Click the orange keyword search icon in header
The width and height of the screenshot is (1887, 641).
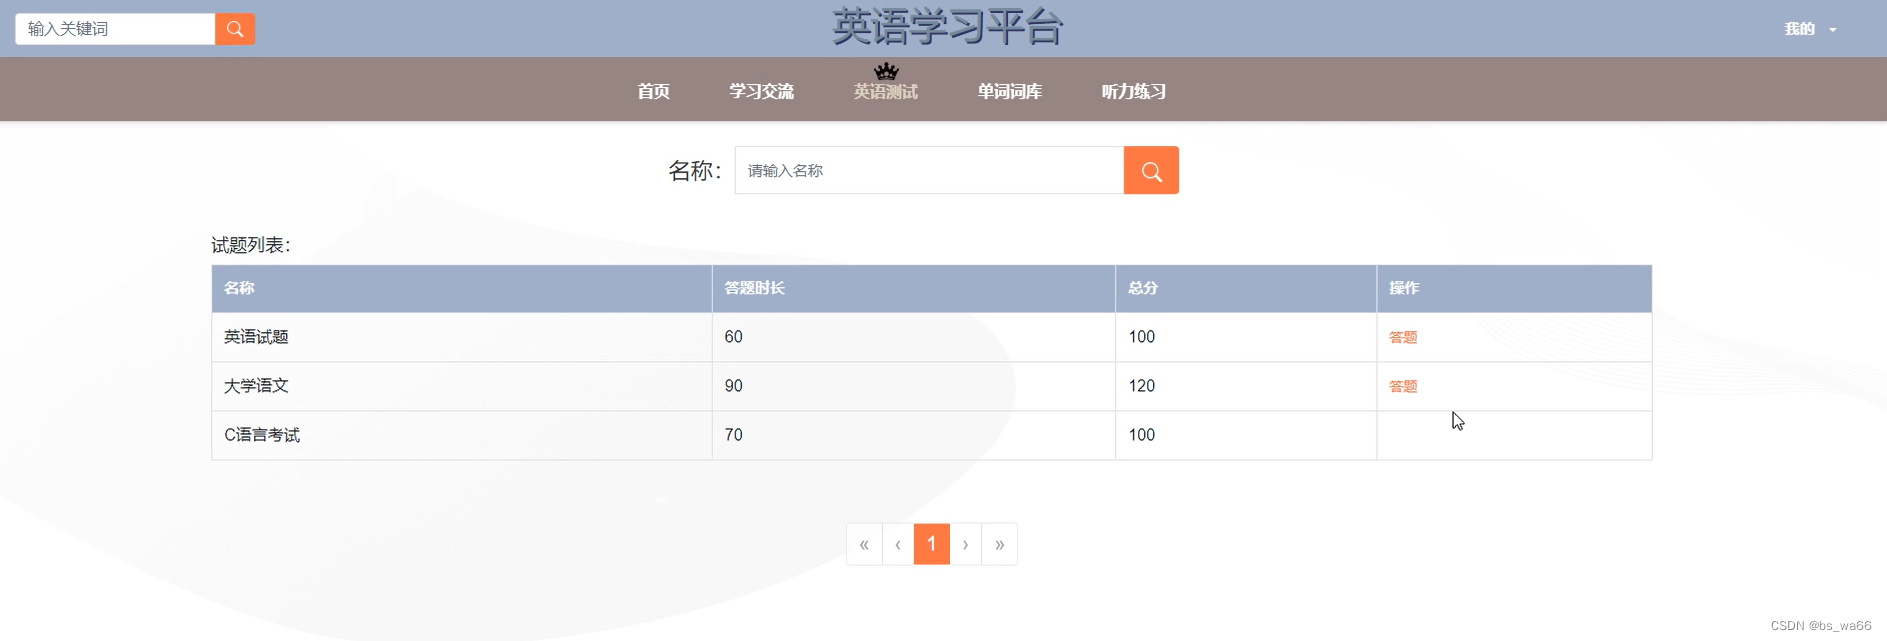coord(235,29)
